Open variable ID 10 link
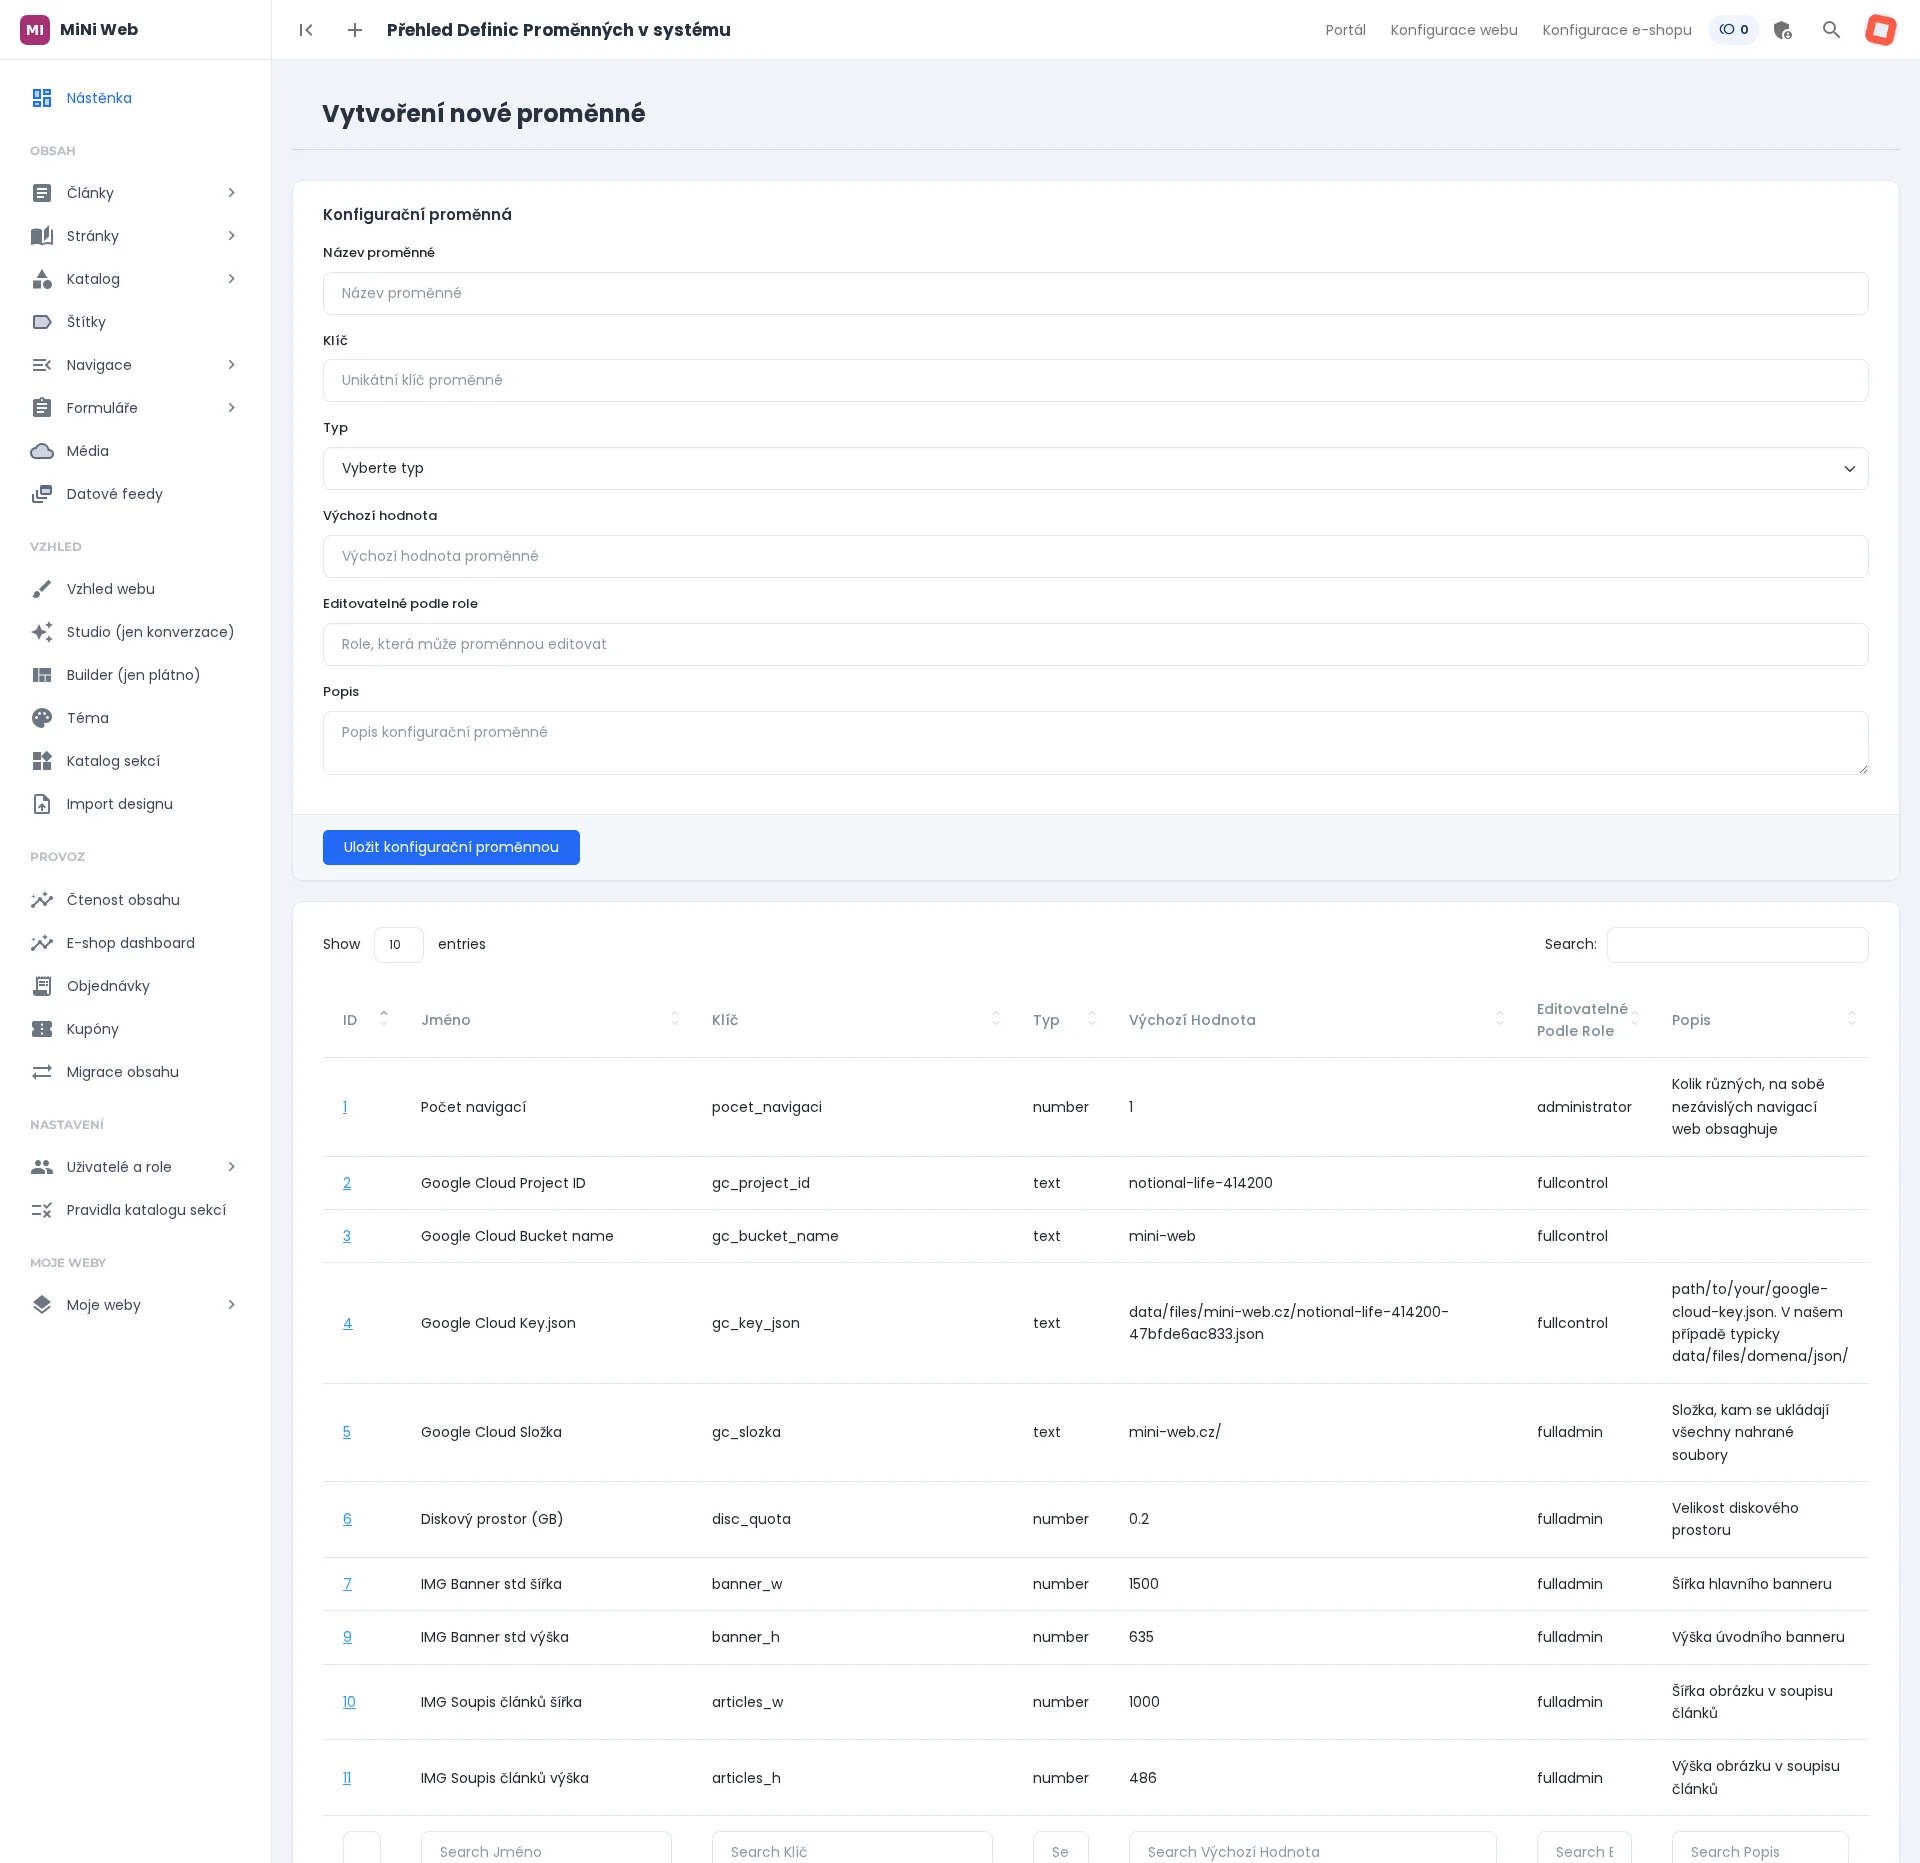The image size is (1920, 1863). pyautogui.click(x=349, y=1703)
